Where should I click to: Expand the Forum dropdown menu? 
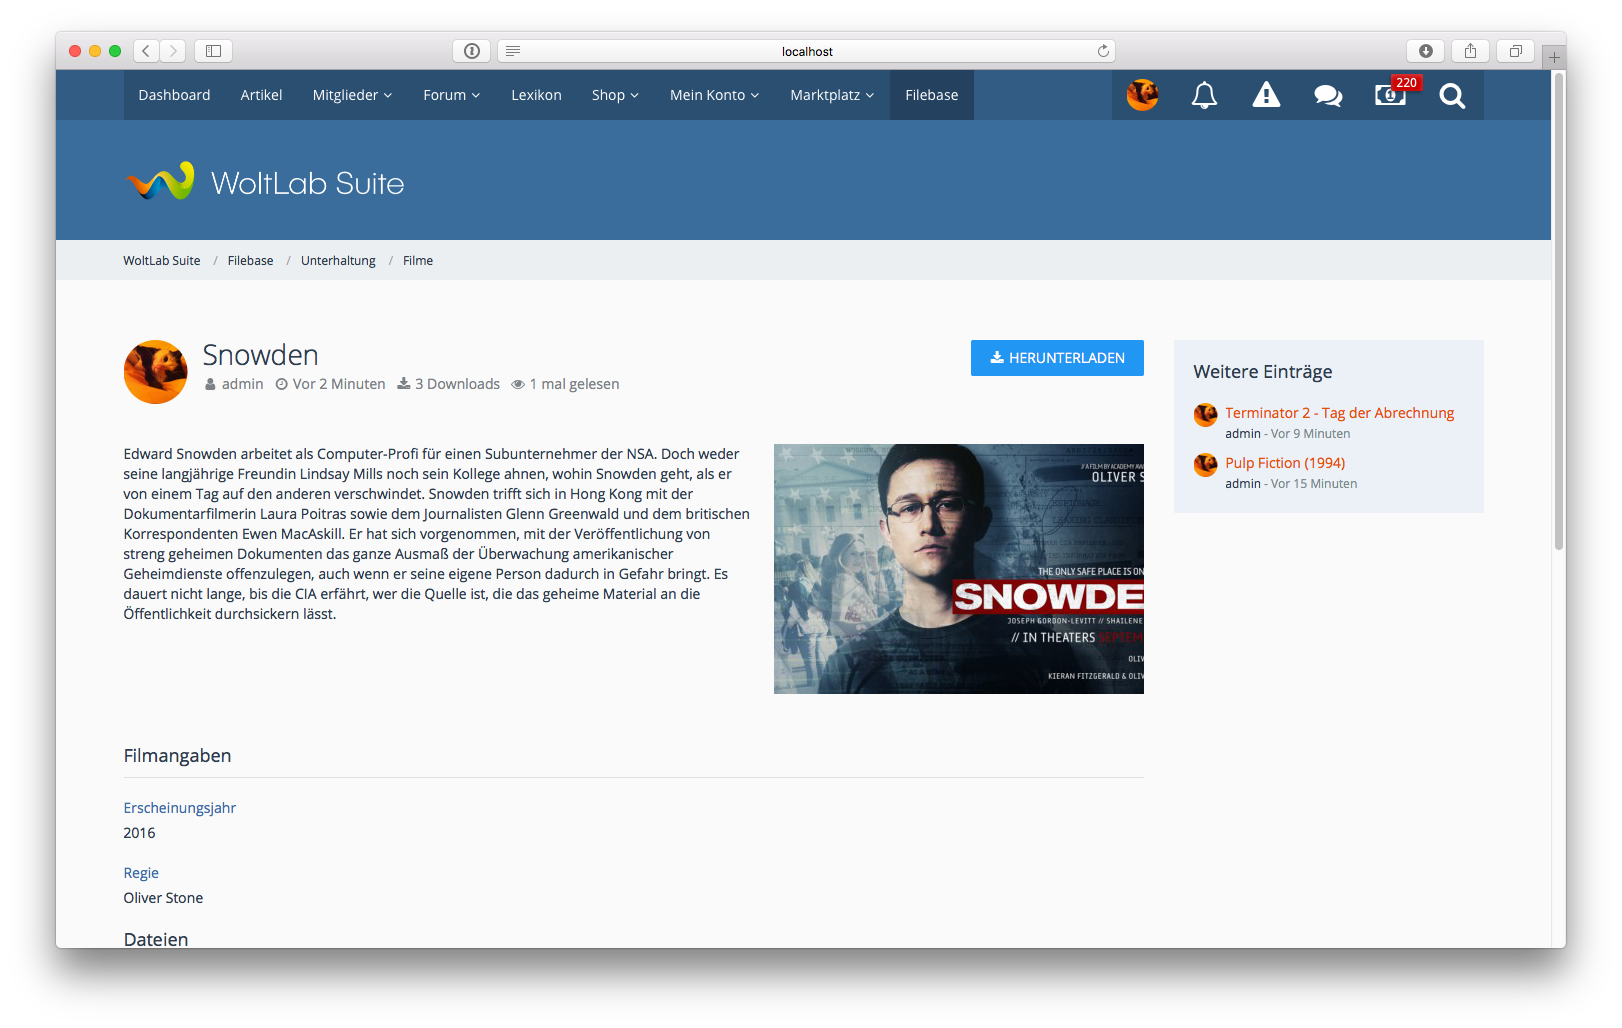[451, 95]
